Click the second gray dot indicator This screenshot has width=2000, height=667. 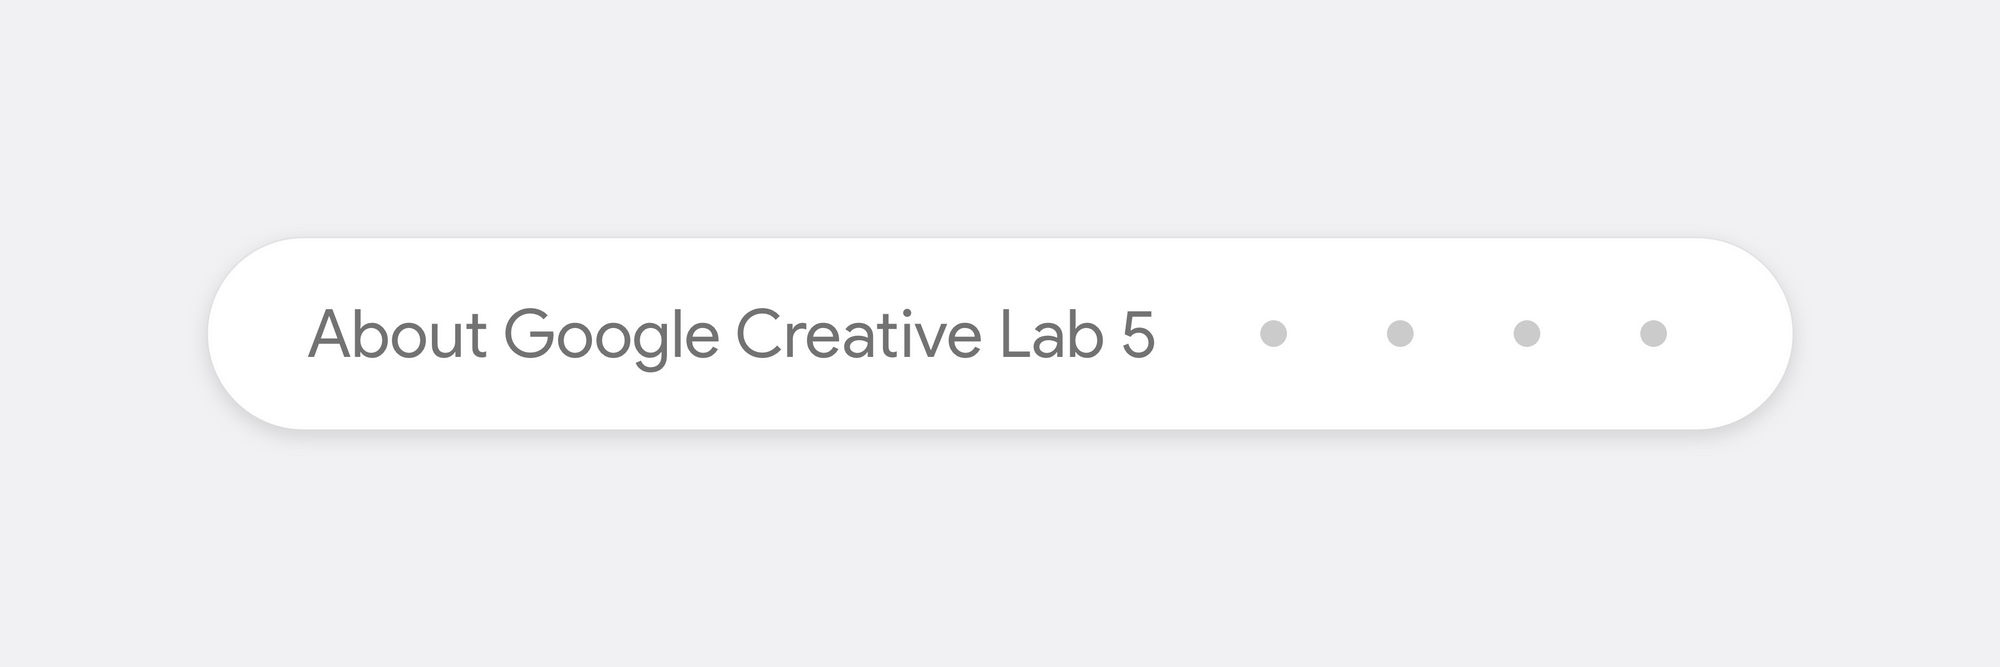[x=1398, y=335]
